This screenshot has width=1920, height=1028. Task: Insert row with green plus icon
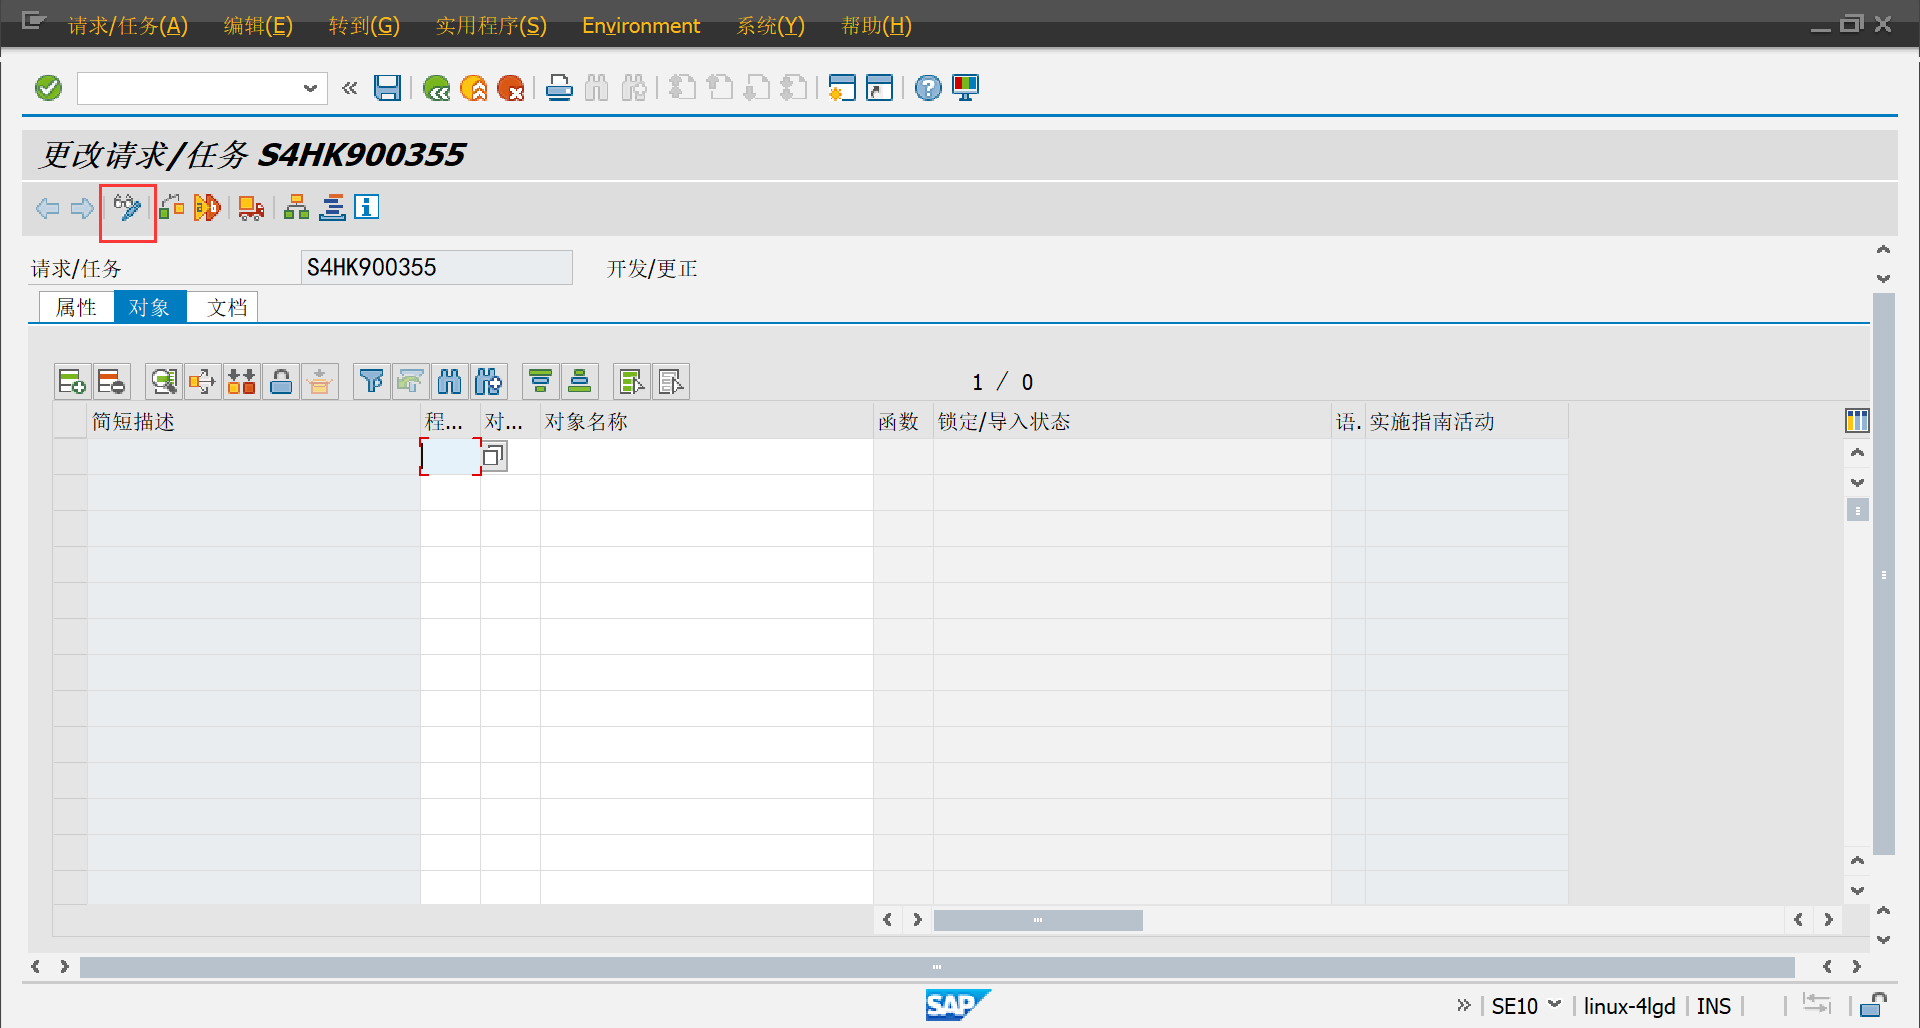pyautogui.click(x=72, y=381)
